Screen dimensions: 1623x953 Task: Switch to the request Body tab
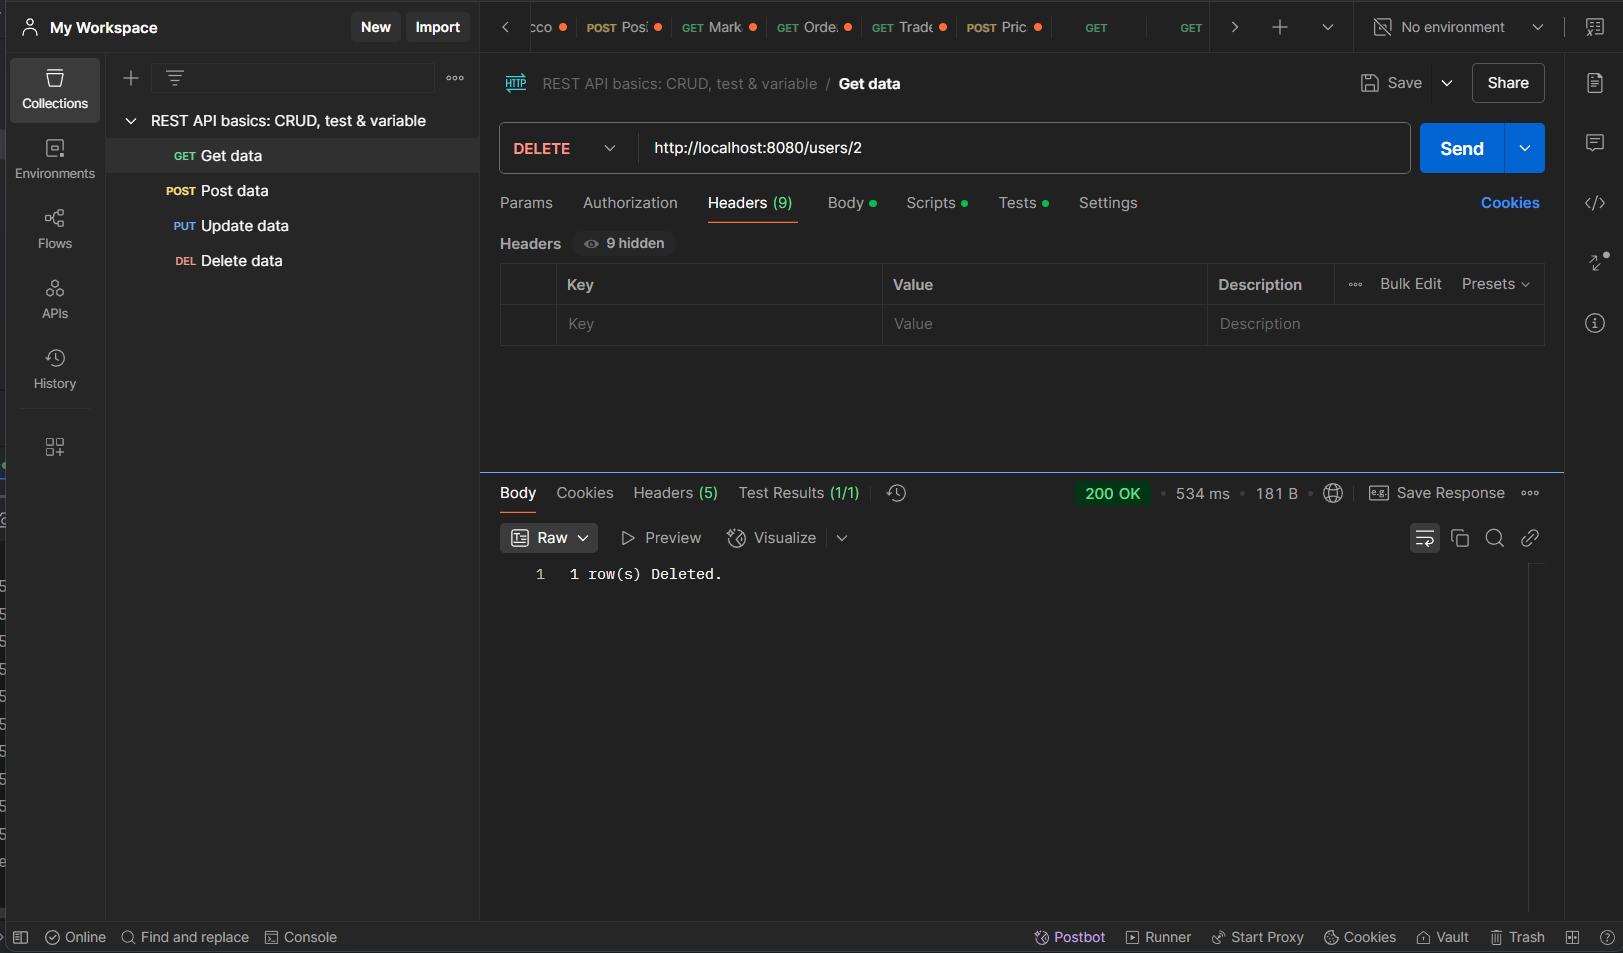click(x=851, y=203)
